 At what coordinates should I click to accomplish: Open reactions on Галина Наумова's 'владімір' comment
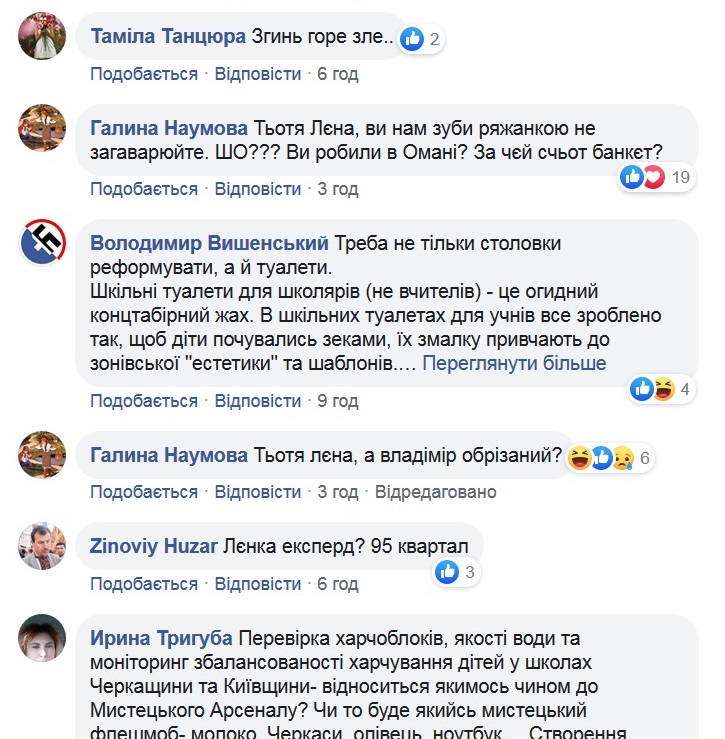[x=601, y=459]
